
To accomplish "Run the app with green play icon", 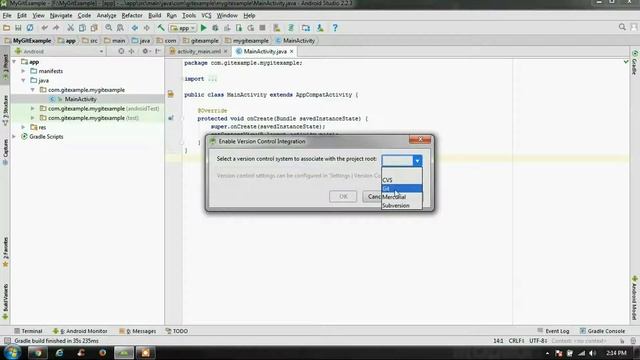I will (x=203, y=28).
